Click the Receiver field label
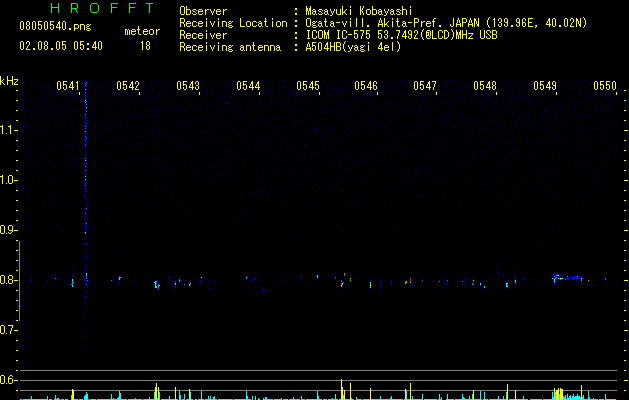The width and height of the screenshot is (629, 400). (203, 35)
